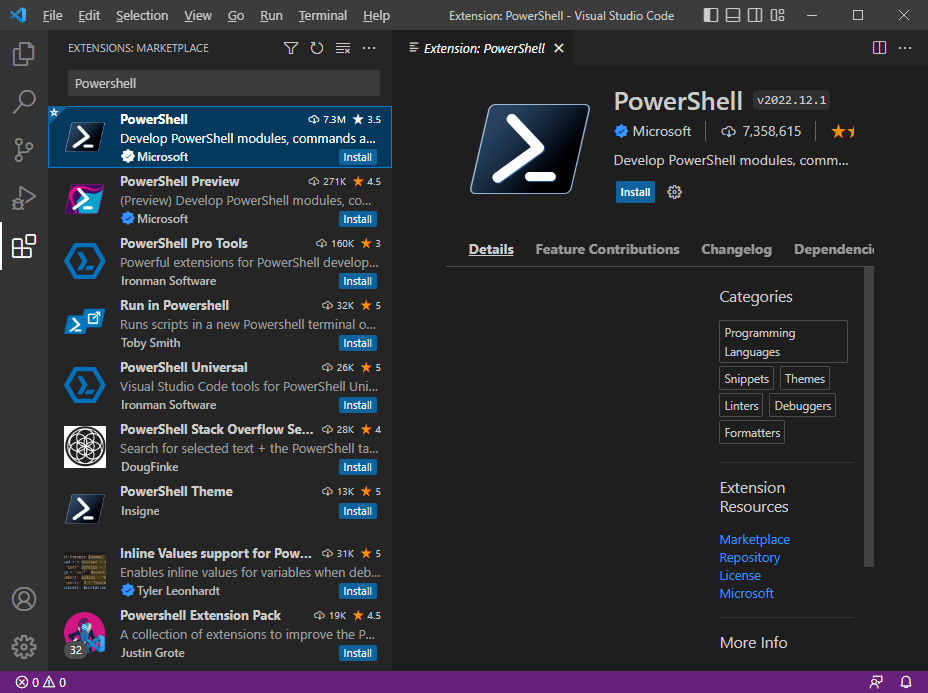Refresh the extensions list

pyautogui.click(x=317, y=47)
